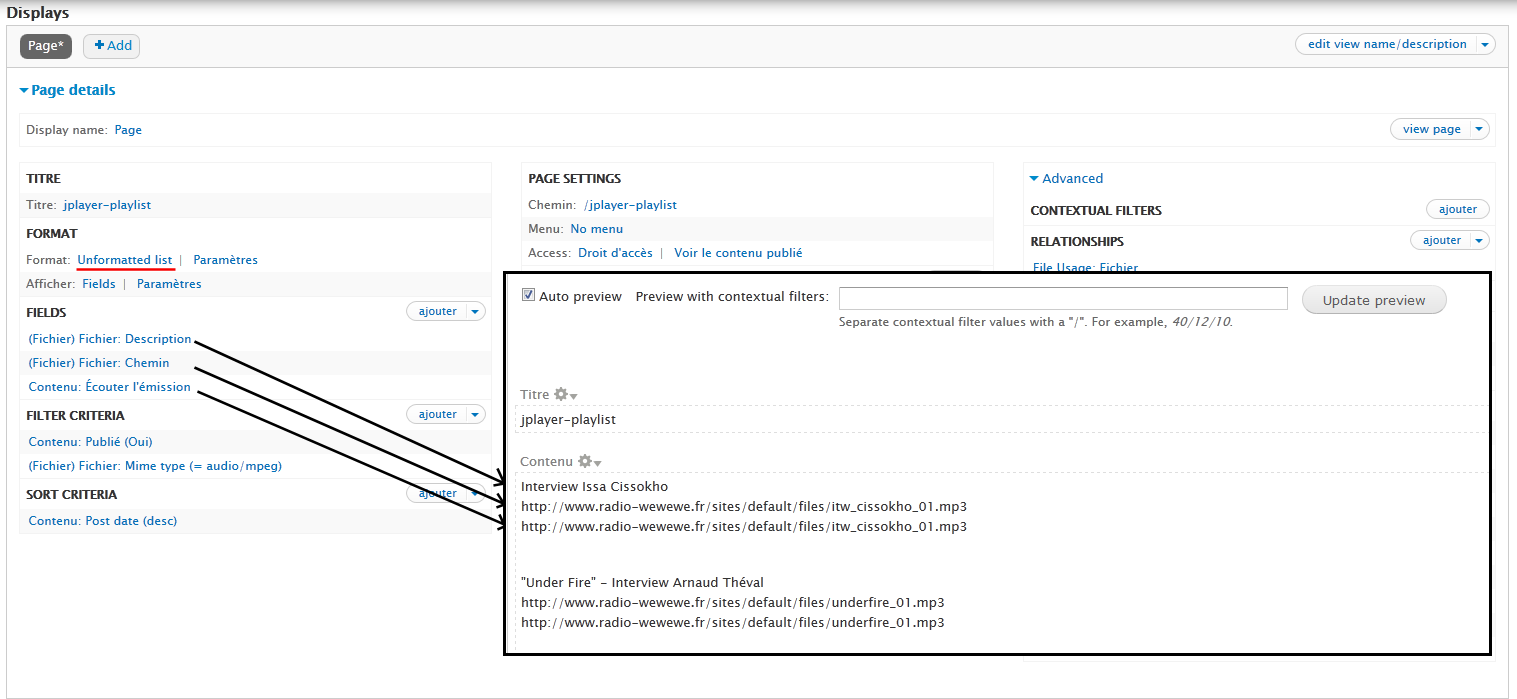Open the relationship File Usage: Fichier
The image size is (1517, 699).
1083,267
